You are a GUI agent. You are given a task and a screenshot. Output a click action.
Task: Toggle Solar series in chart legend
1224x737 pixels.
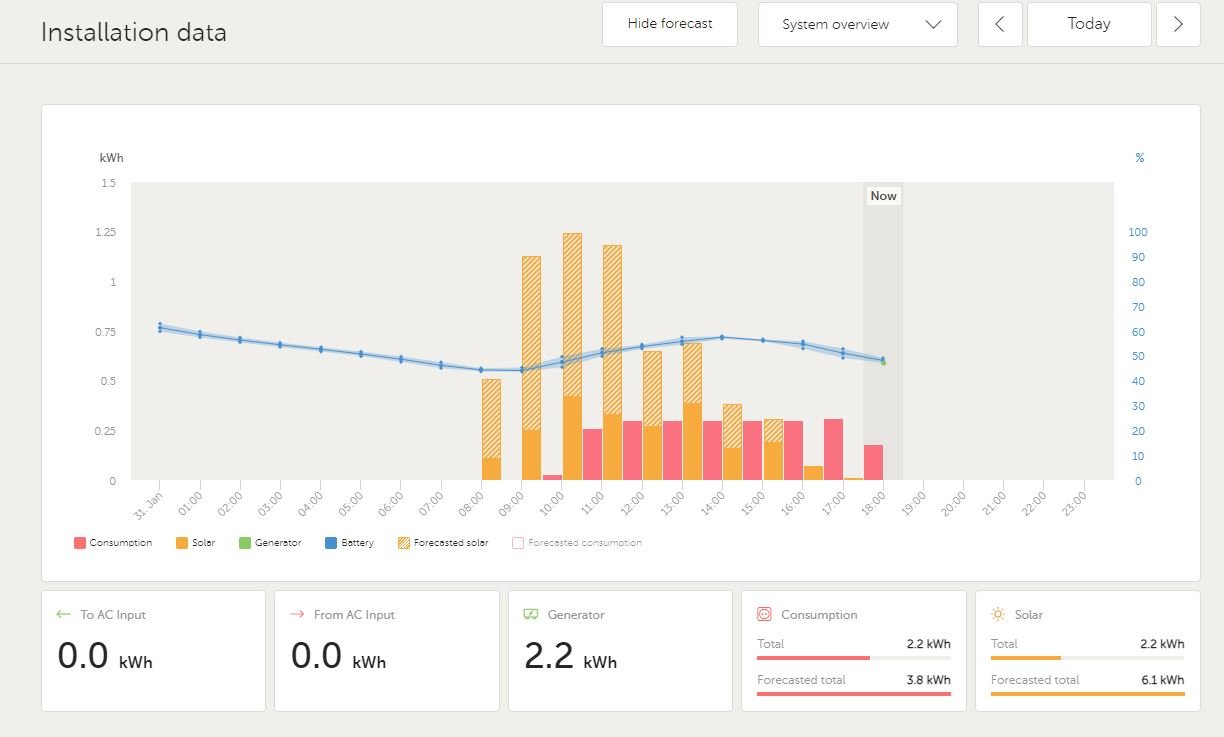pos(195,543)
